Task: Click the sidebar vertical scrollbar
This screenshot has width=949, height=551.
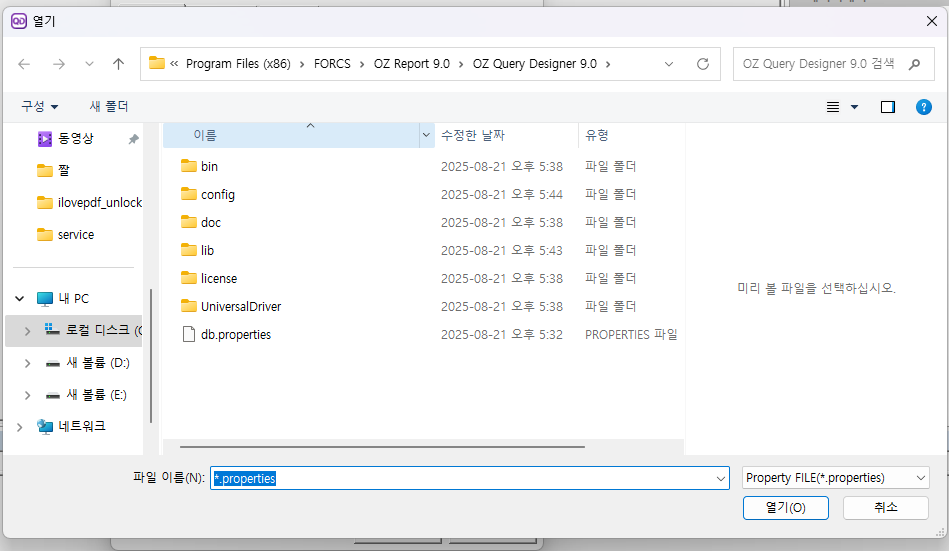Action: click(150, 356)
